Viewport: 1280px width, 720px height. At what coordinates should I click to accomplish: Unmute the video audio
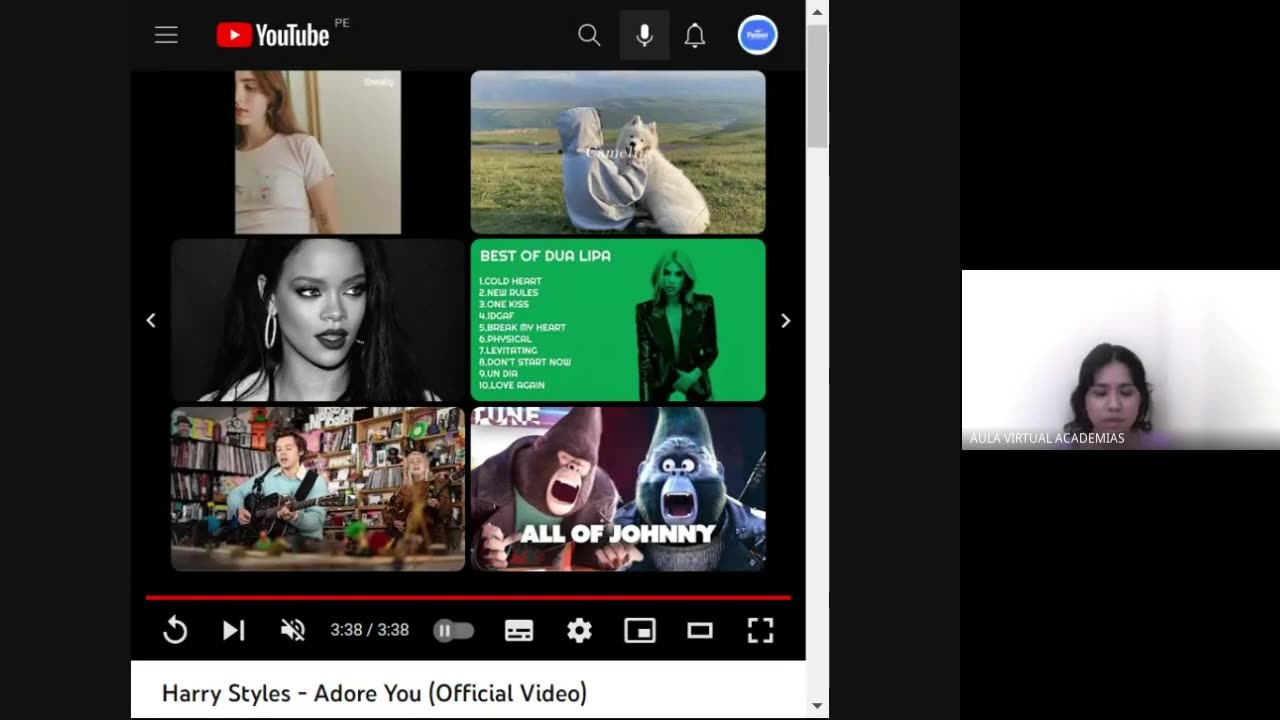(x=292, y=630)
